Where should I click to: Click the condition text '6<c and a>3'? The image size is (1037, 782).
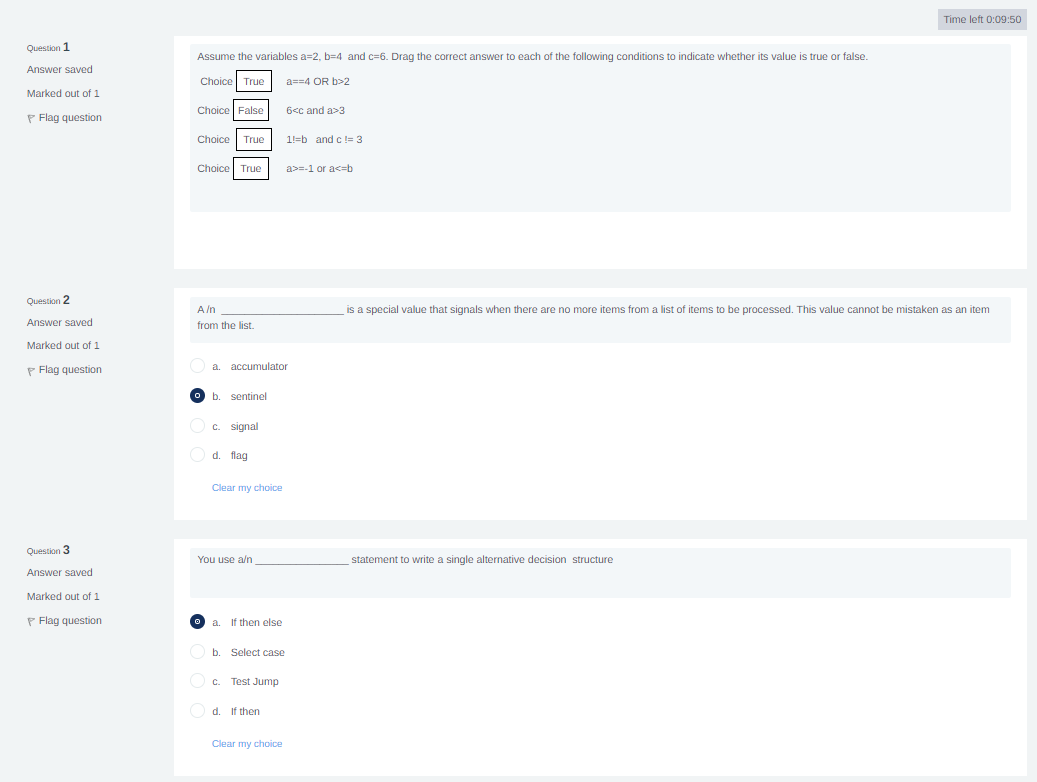315,110
